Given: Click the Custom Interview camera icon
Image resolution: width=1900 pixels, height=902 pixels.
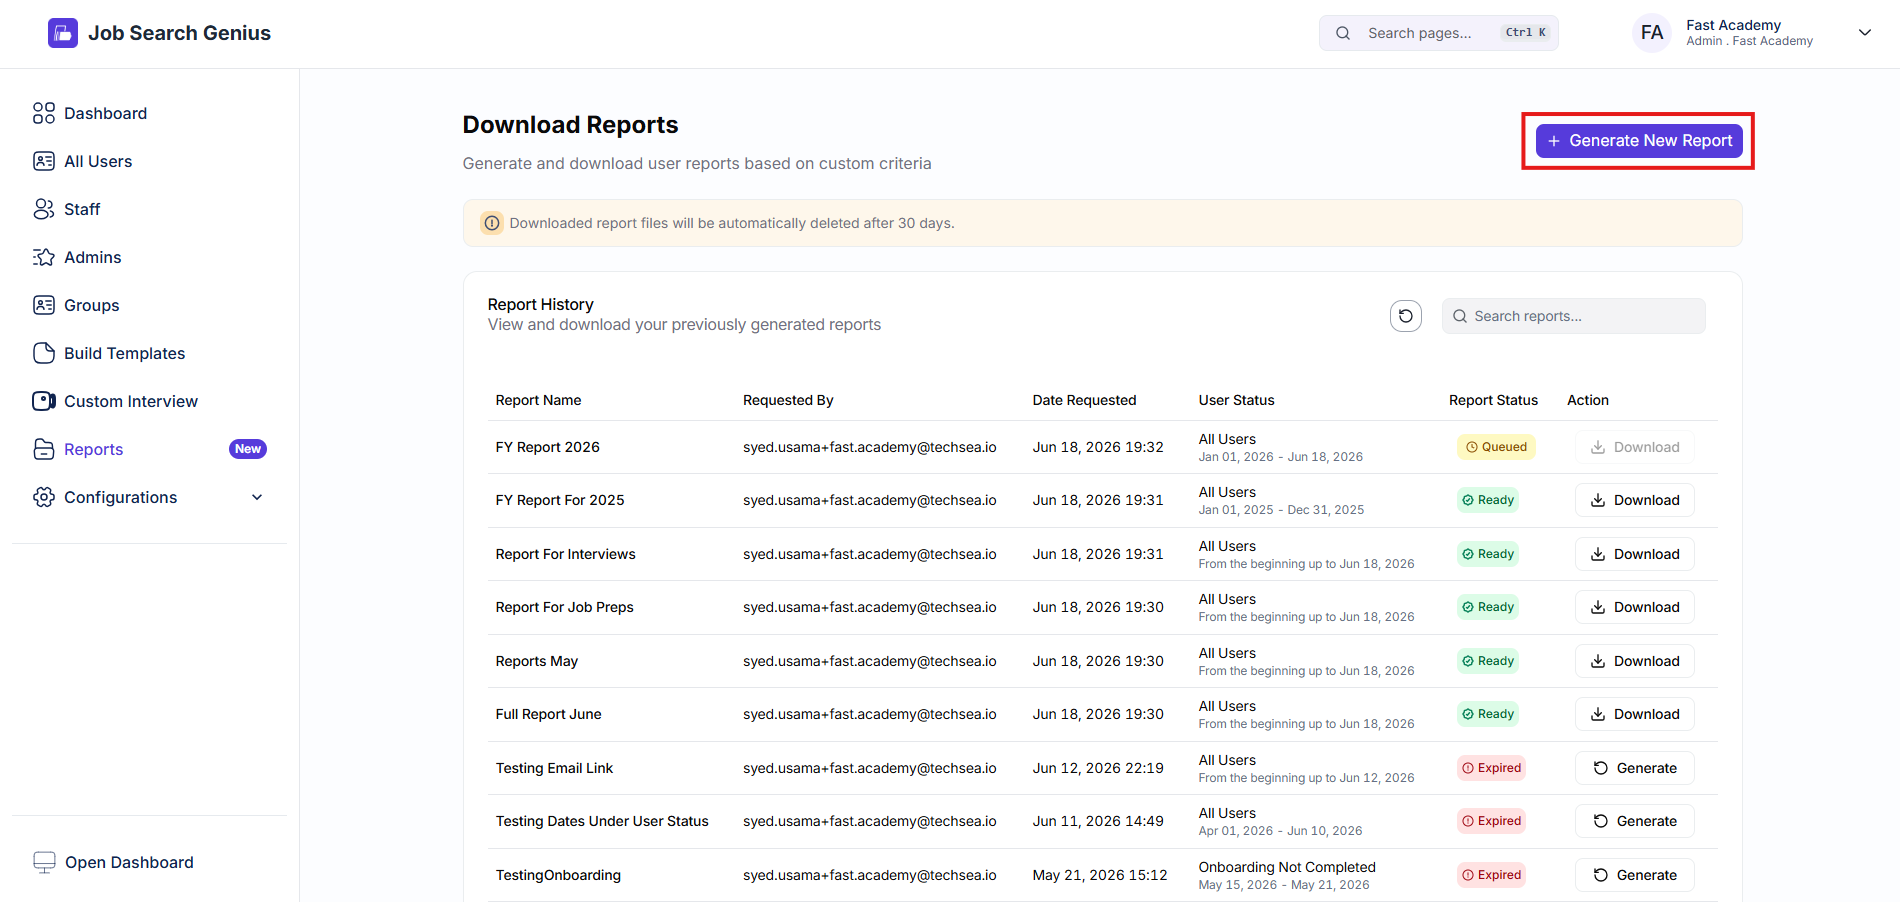Looking at the screenshot, I should [x=44, y=401].
